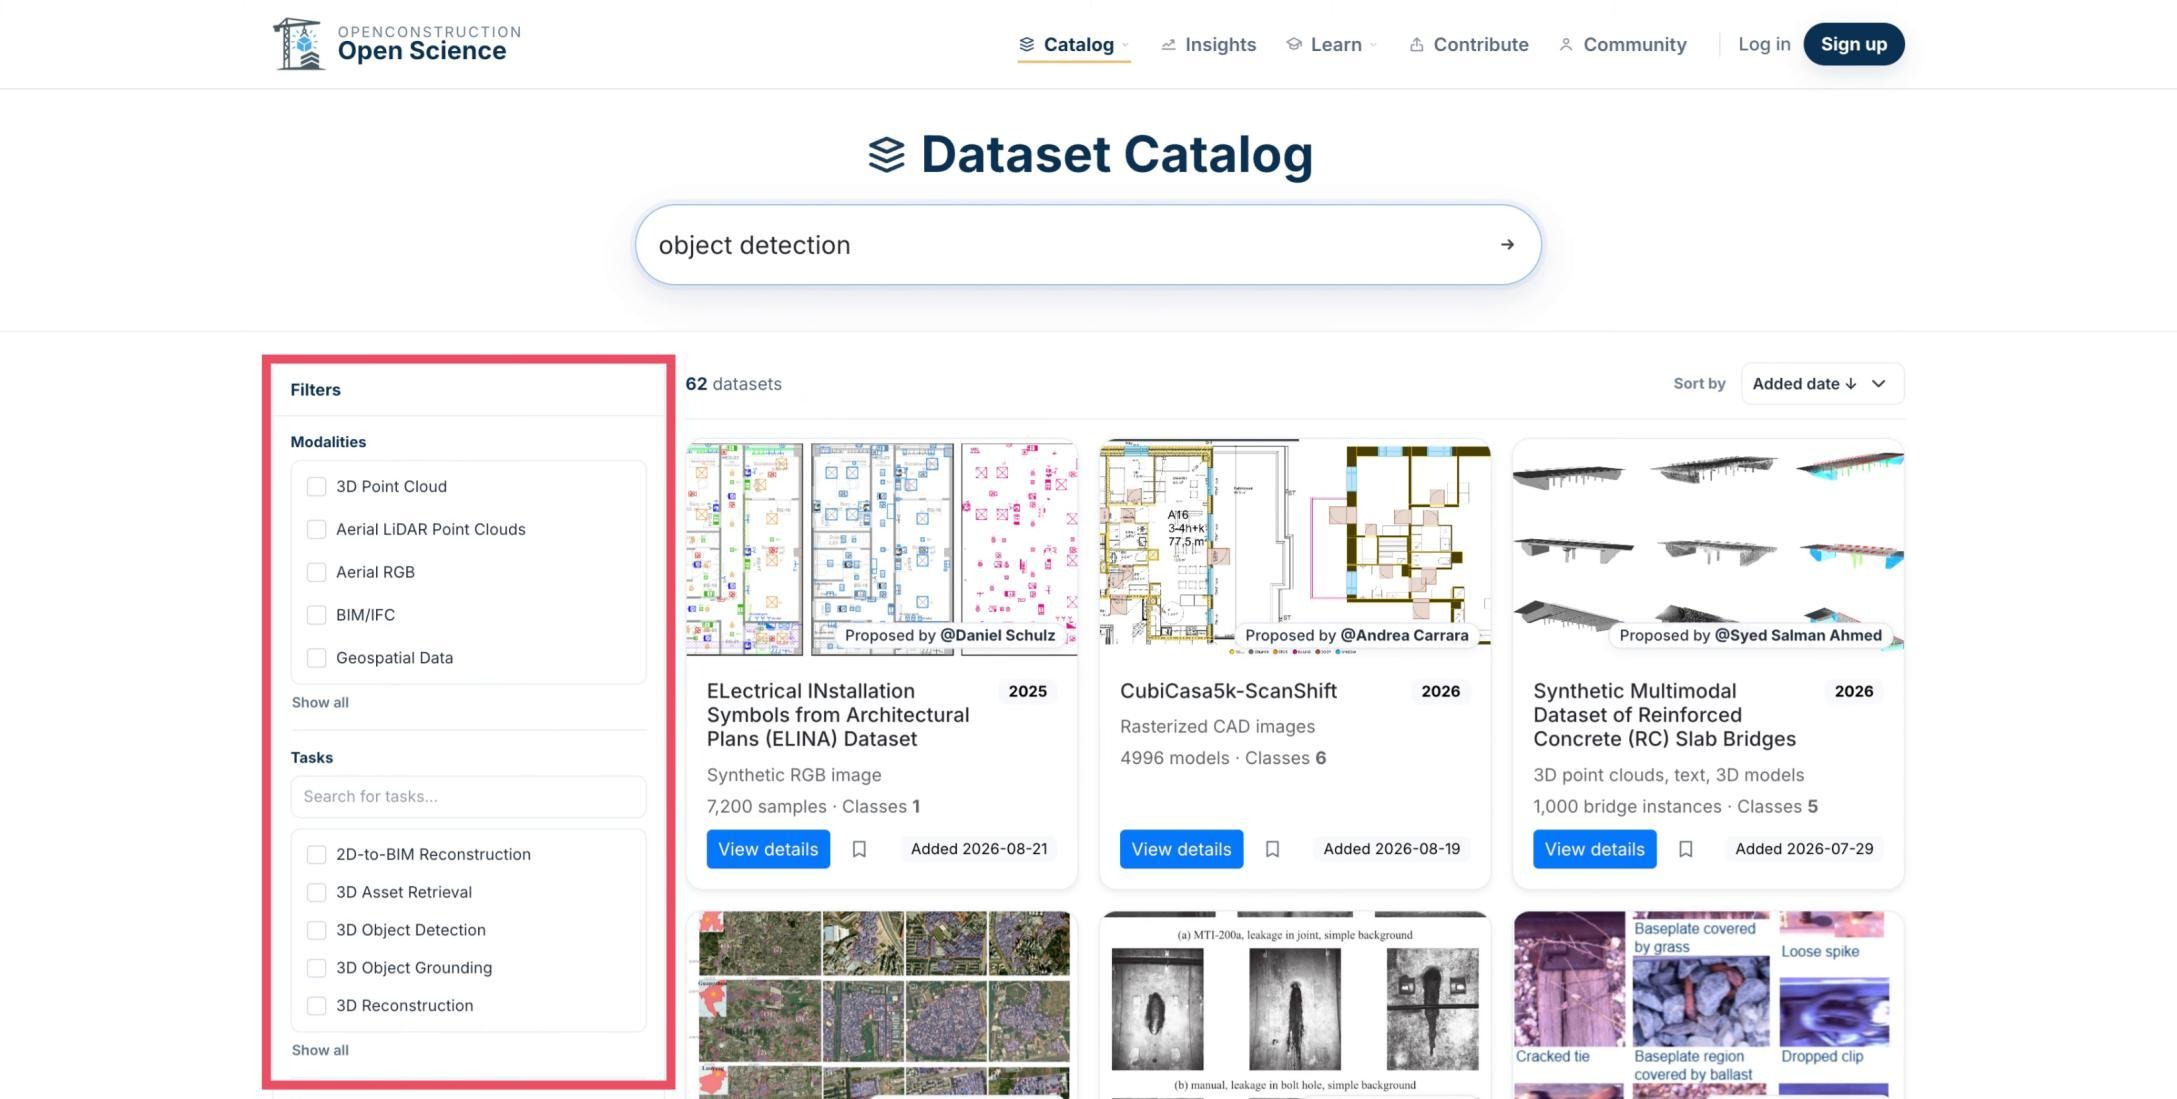View details of CubiCasa5k-ScanShift
Image resolution: width=2177 pixels, height=1099 pixels.
tap(1181, 849)
